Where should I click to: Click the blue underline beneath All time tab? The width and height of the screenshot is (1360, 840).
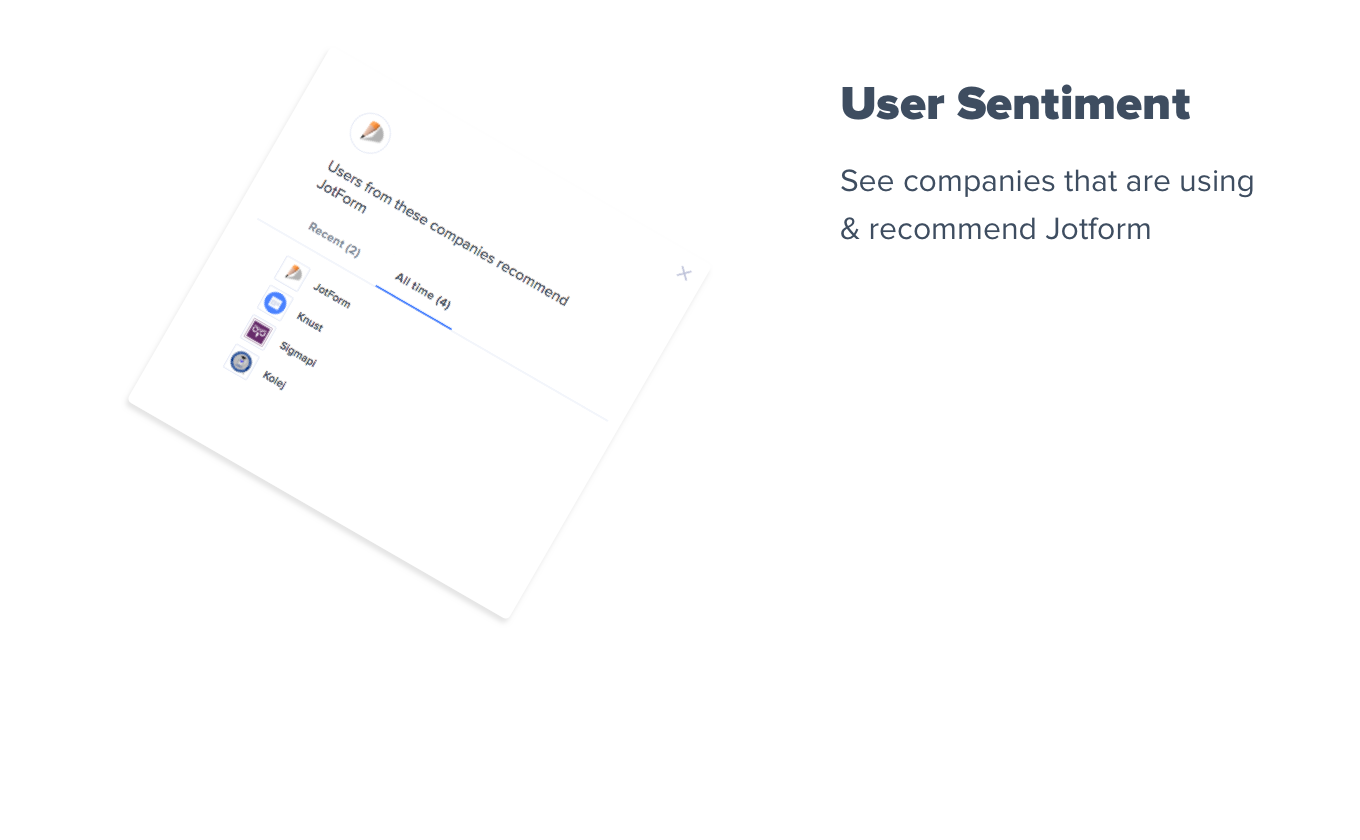tap(413, 309)
